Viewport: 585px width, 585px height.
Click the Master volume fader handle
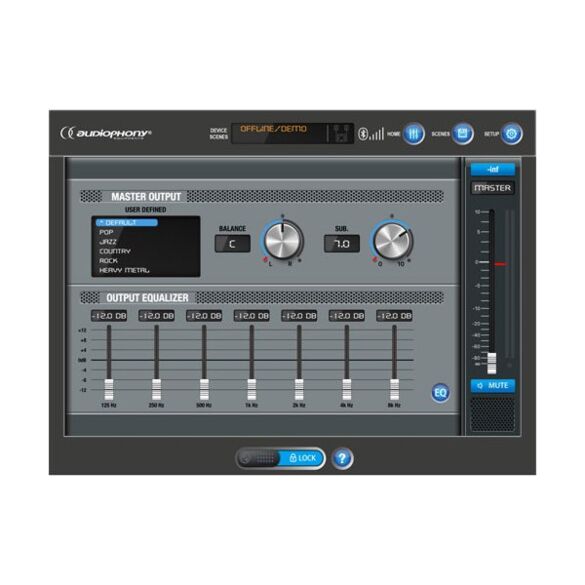tap(492, 363)
